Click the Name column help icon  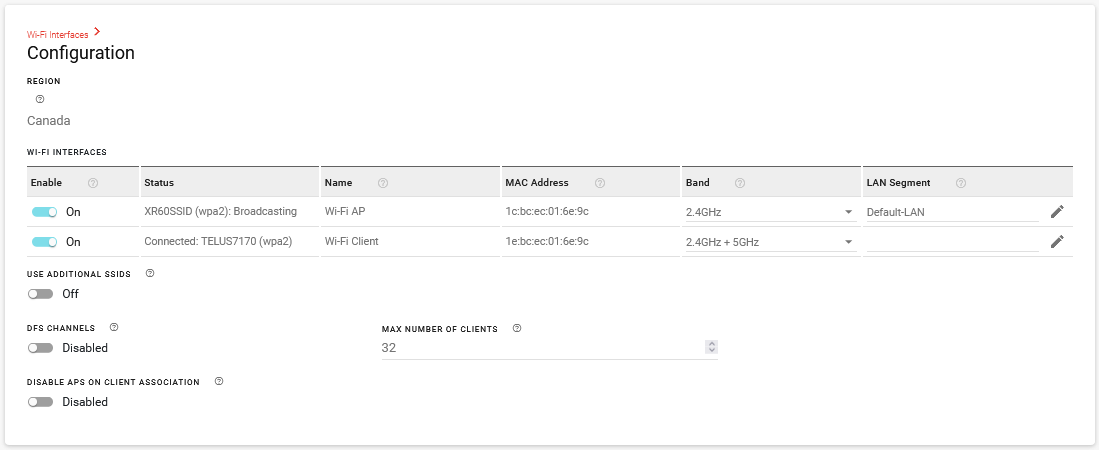coord(383,183)
